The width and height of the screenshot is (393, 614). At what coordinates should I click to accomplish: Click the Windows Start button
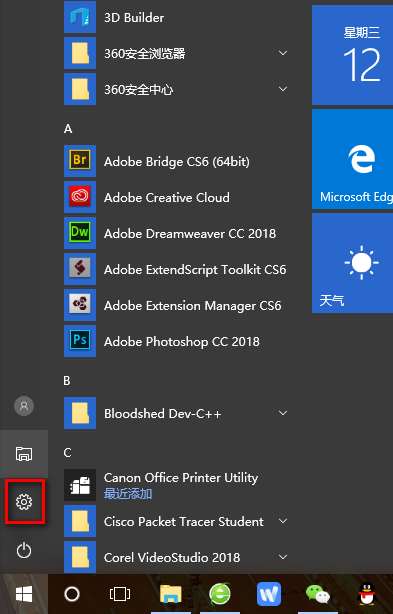point(24,594)
